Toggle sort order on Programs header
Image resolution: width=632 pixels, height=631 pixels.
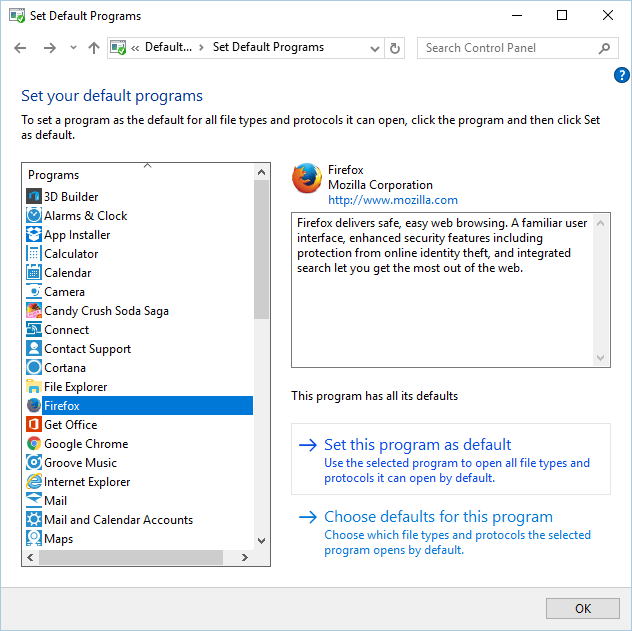pyautogui.click(x=148, y=165)
